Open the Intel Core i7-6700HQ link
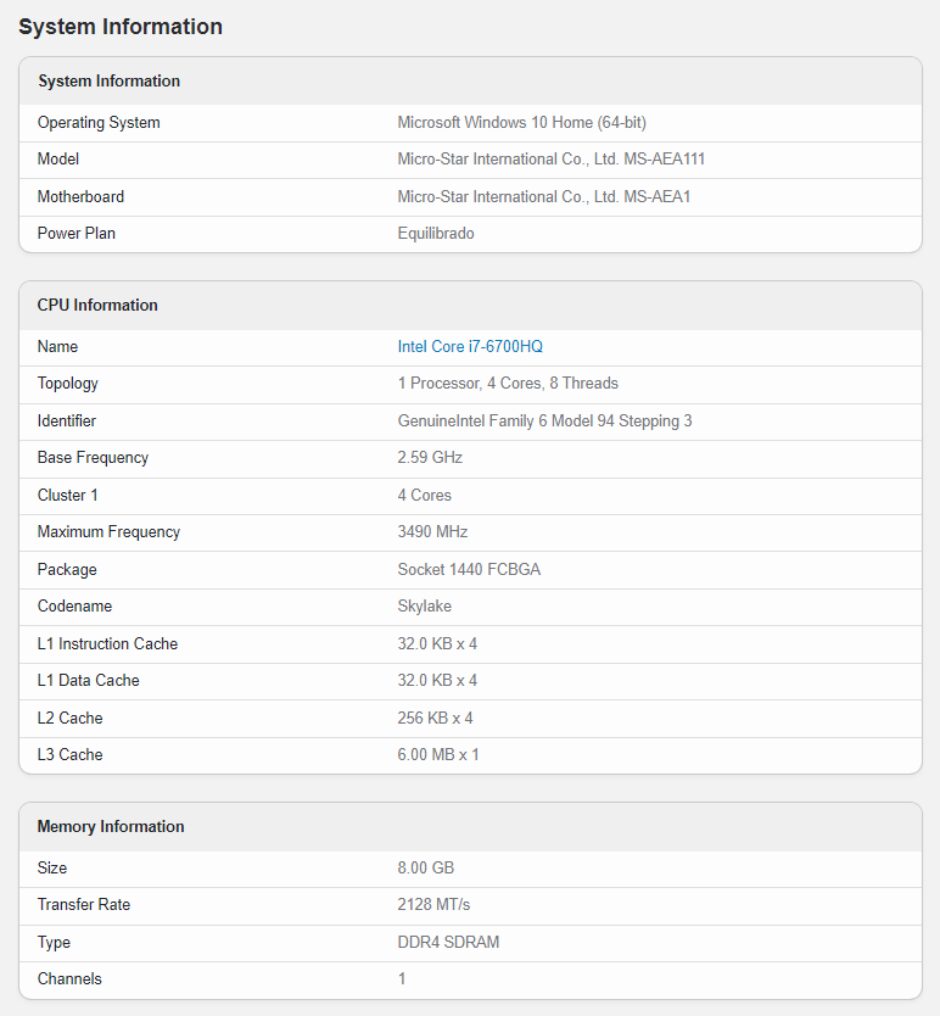Image resolution: width=940 pixels, height=1016 pixels. point(470,347)
